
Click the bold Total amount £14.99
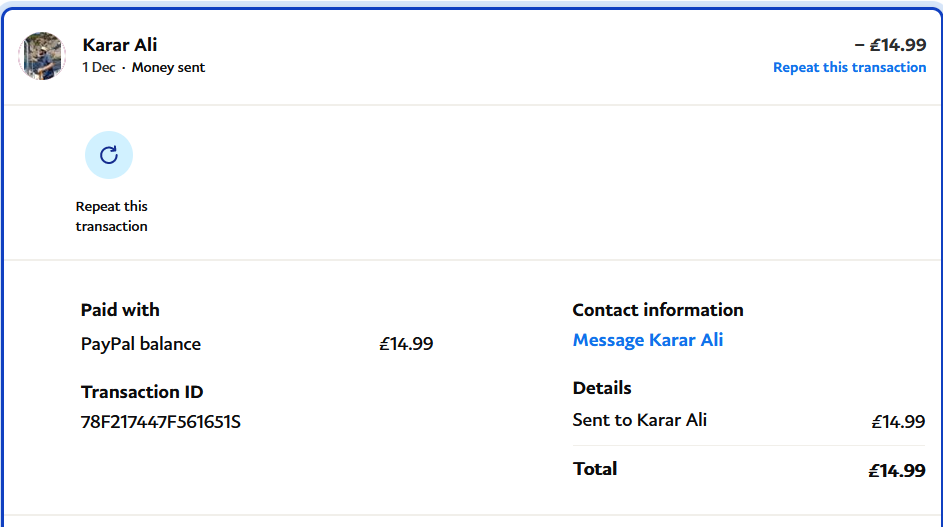(896, 470)
